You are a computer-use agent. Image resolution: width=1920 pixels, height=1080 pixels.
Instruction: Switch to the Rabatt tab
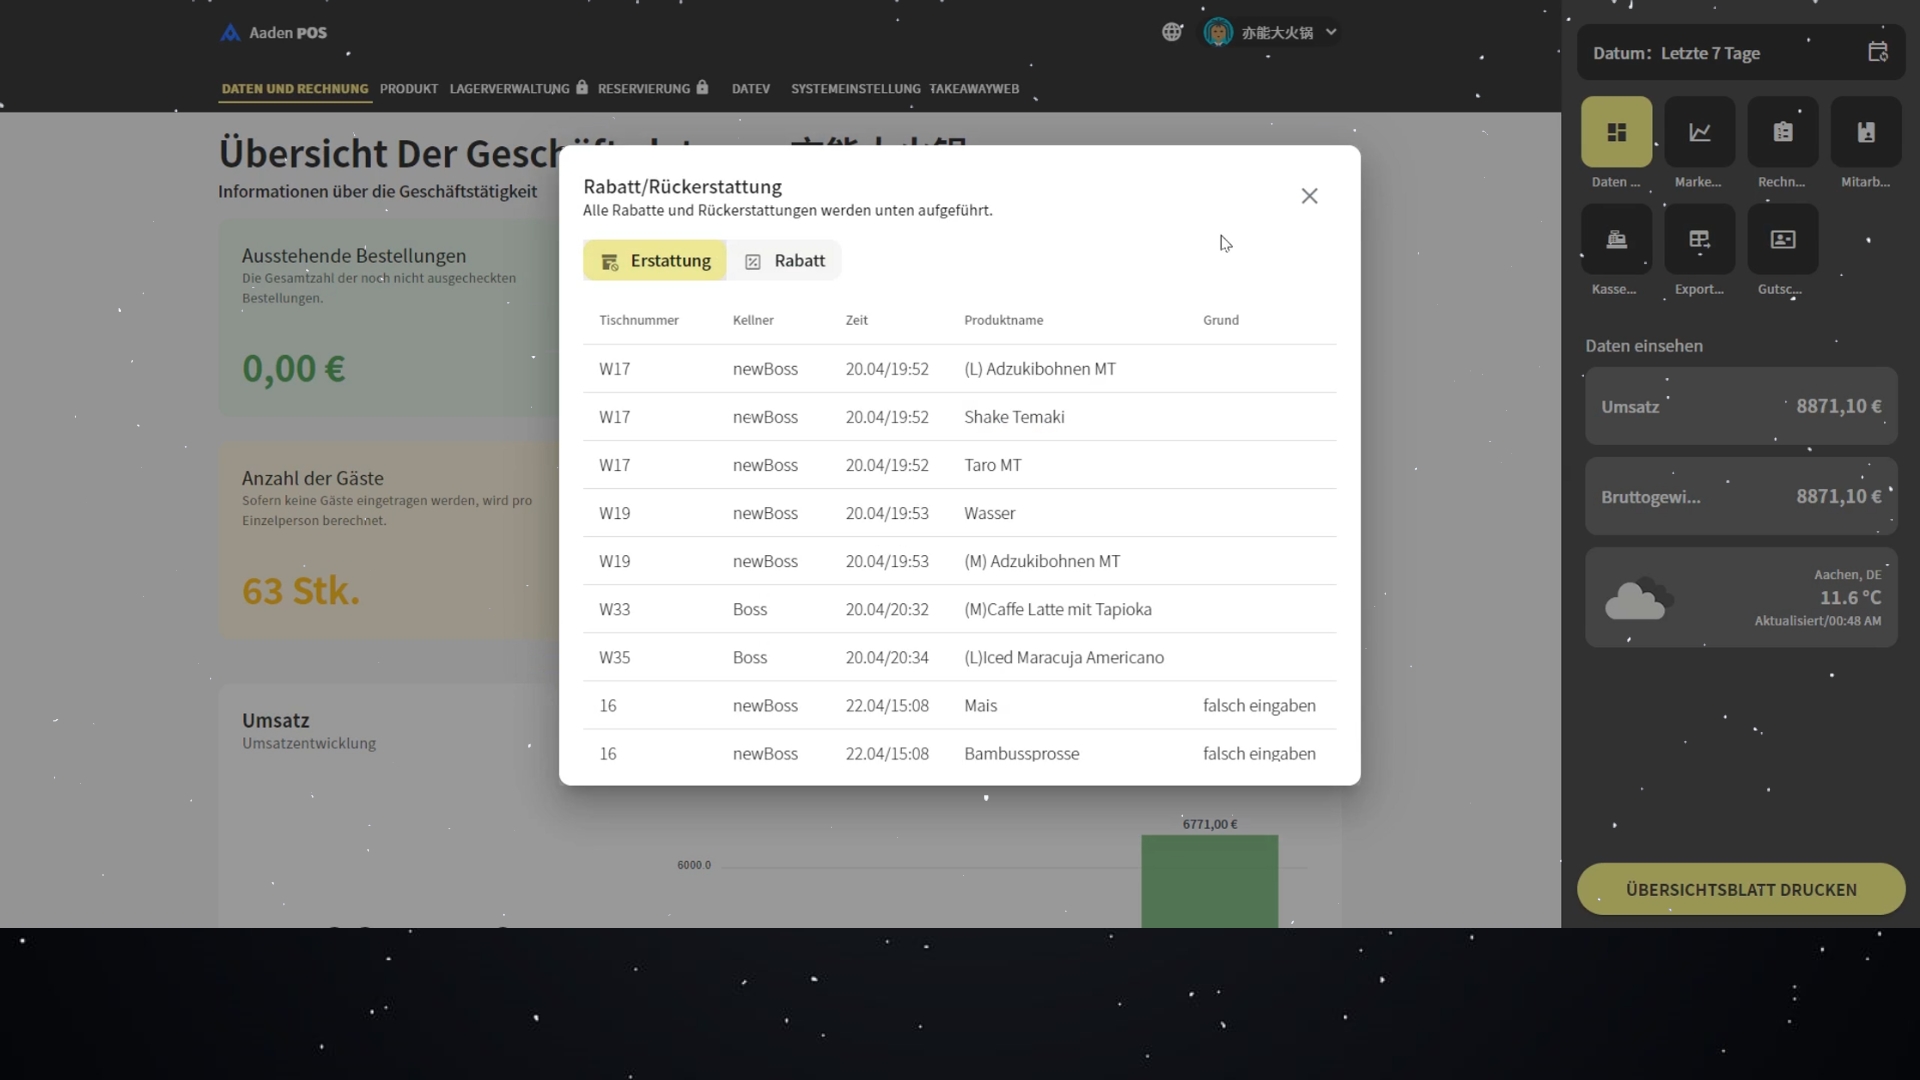coord(785,261)
